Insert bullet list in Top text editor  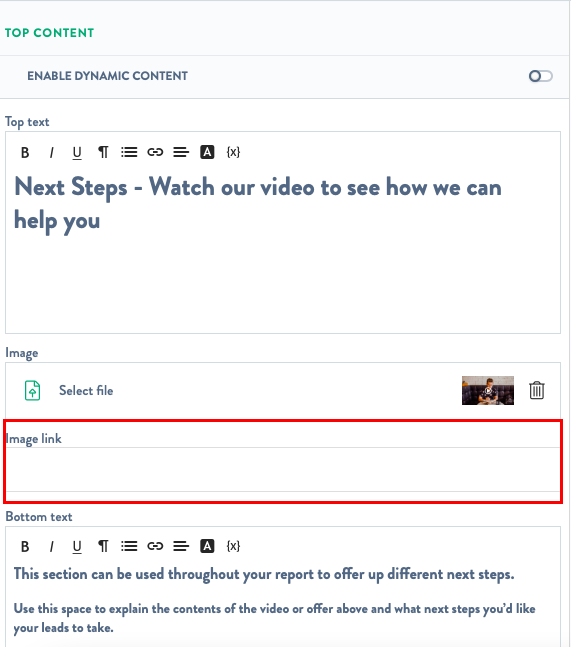[x=129, y=152]
